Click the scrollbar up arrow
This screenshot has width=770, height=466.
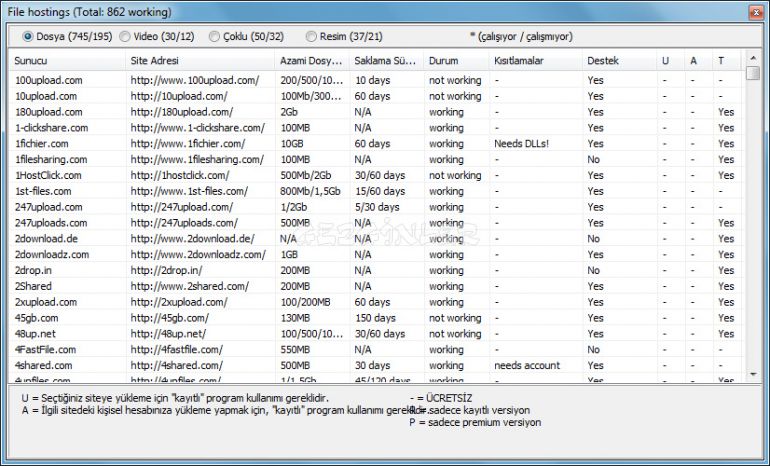(x=753, y=58)
